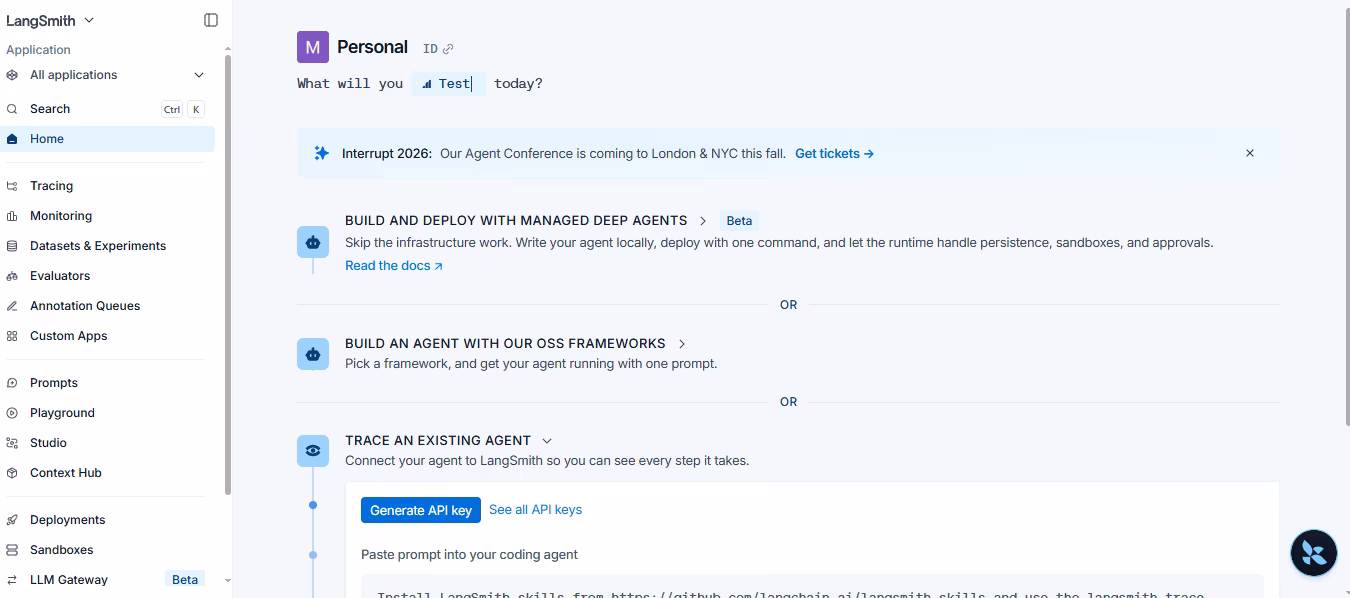Screen dimensions: 1350x598
Task: Click the Interrupt 2026 sparkle icon
Action: (321, 153)
